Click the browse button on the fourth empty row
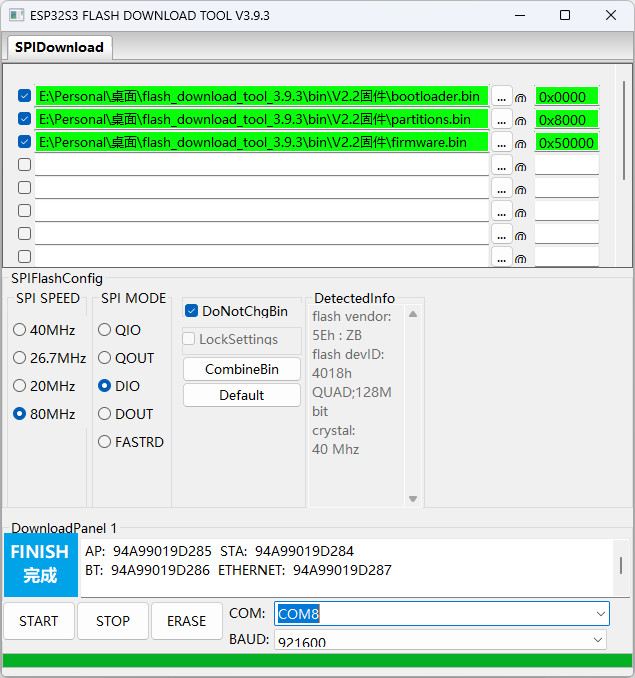 (501, 235)
